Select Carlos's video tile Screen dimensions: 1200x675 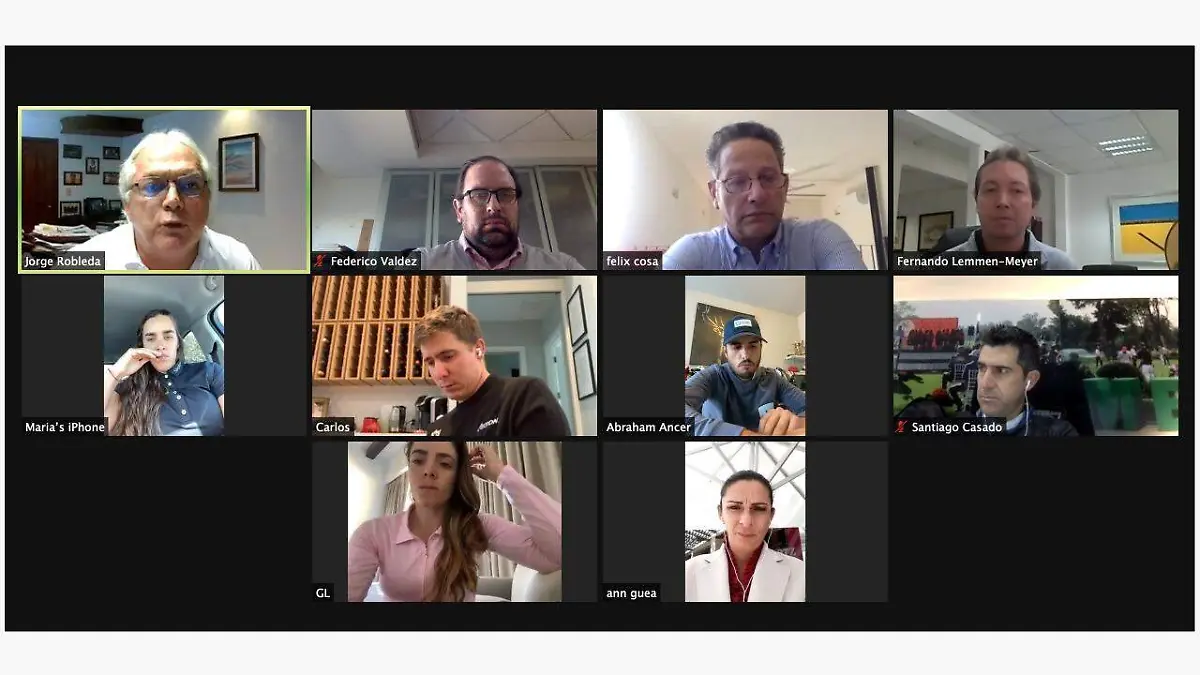point(454,356)
